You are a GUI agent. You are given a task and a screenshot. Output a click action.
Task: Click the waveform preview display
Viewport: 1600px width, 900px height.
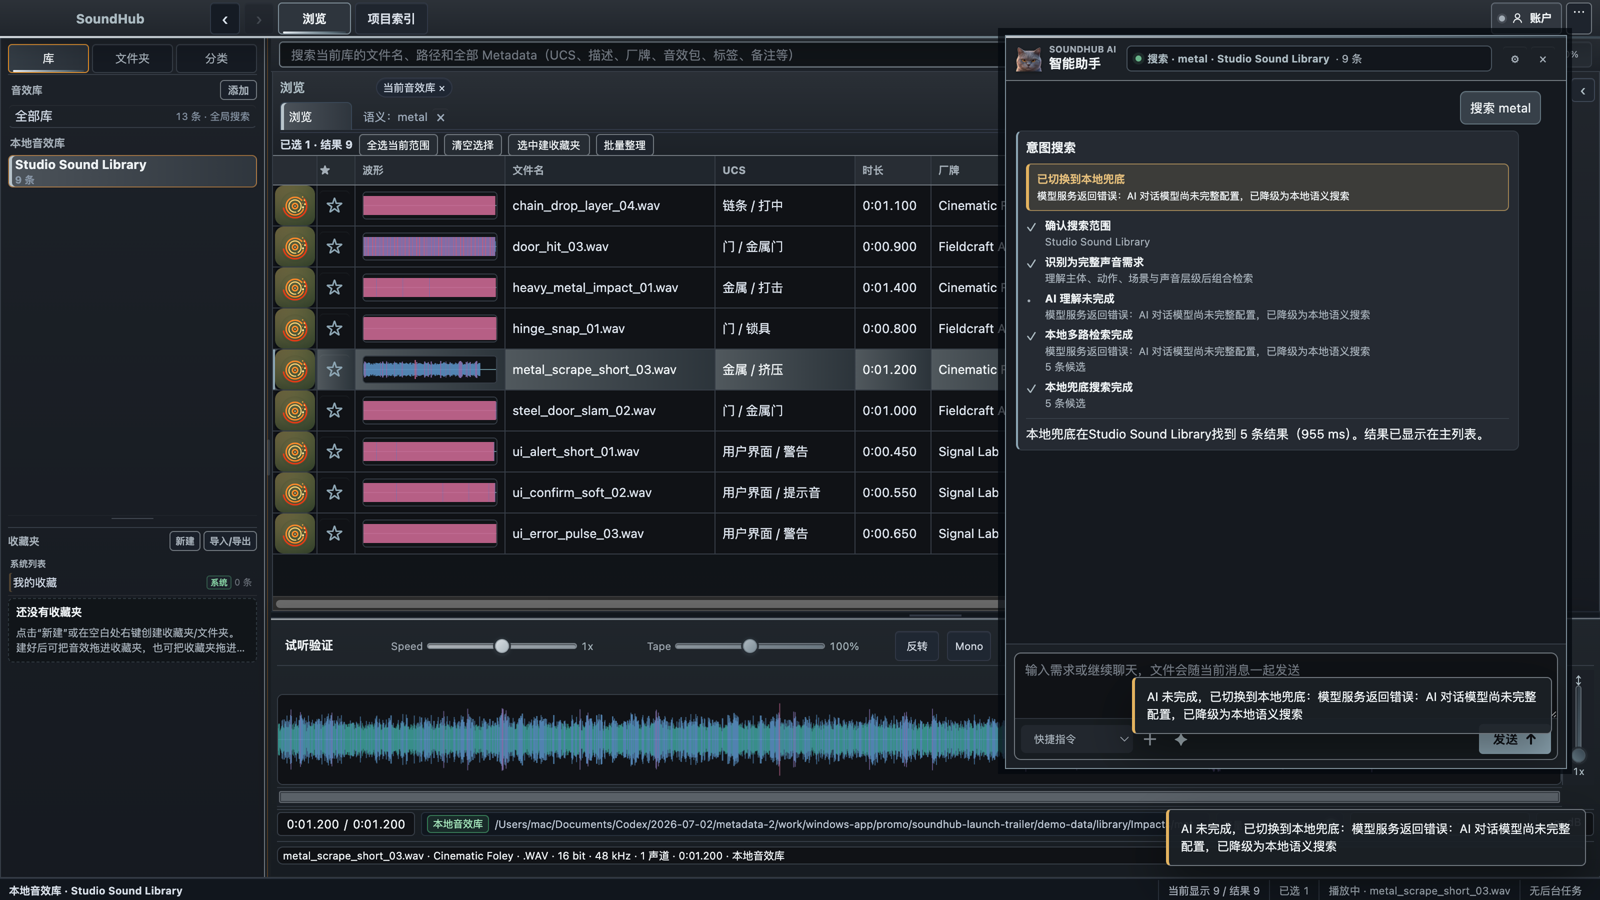[638, 739]
